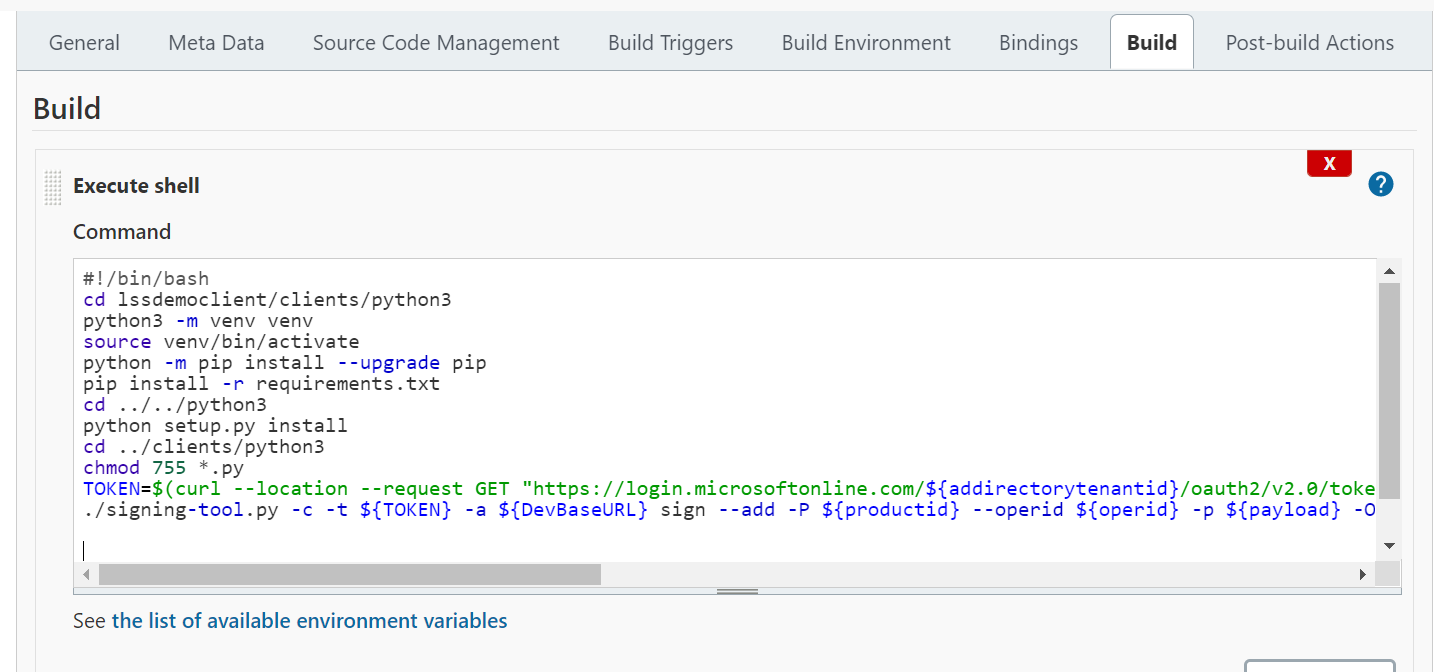1434x672 pixels.
Task: Go to Source Code Management tab
Action: (x=436, y=43)
